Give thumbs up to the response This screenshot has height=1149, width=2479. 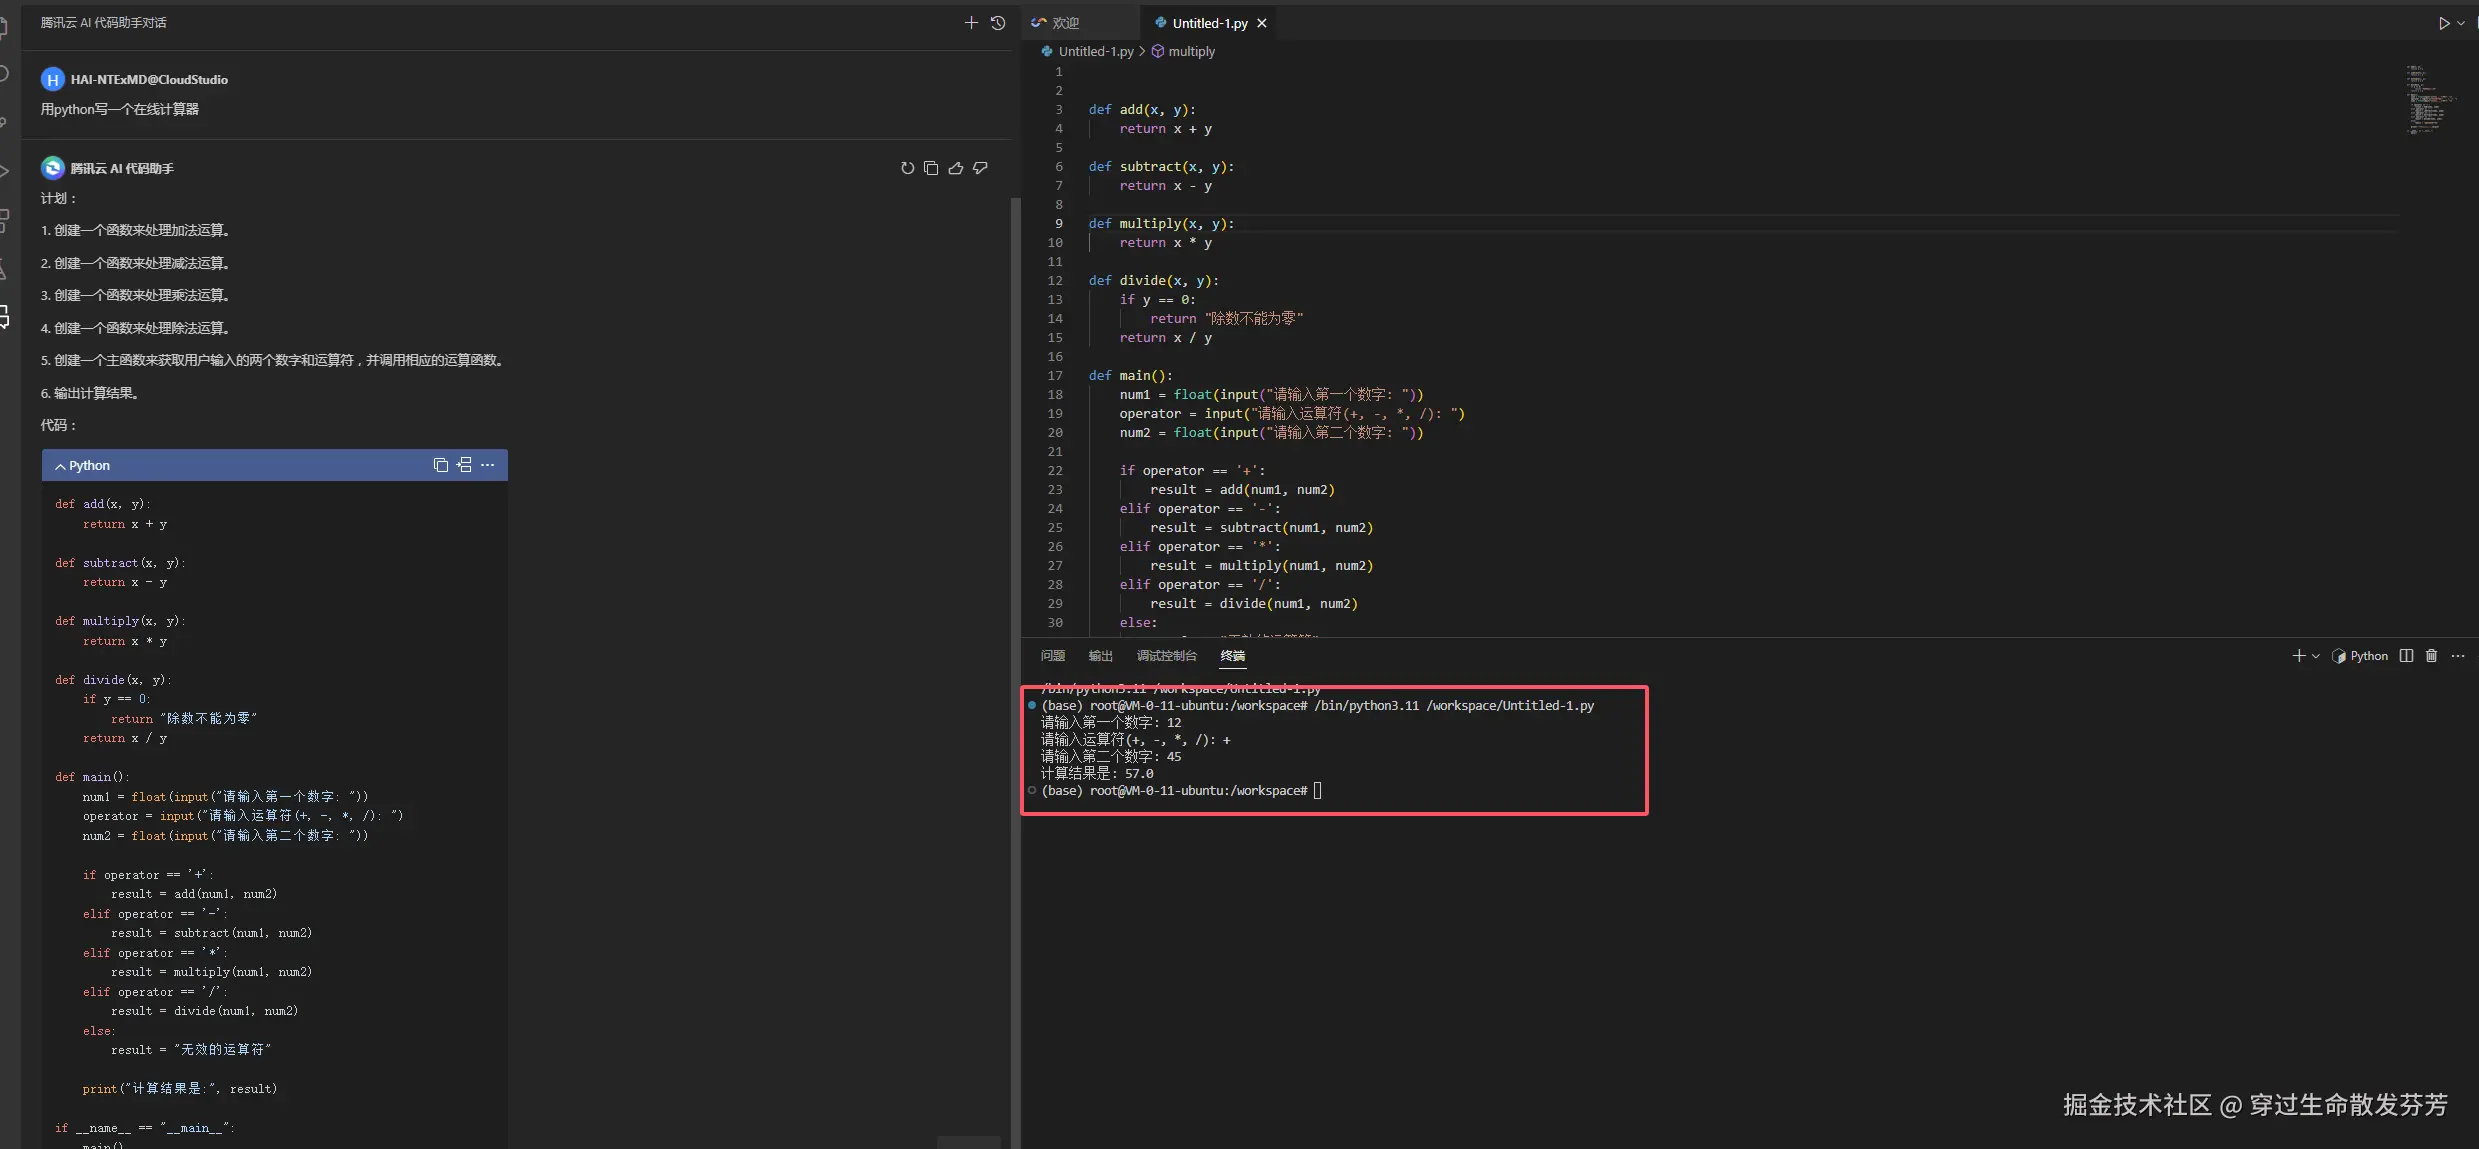956,168
